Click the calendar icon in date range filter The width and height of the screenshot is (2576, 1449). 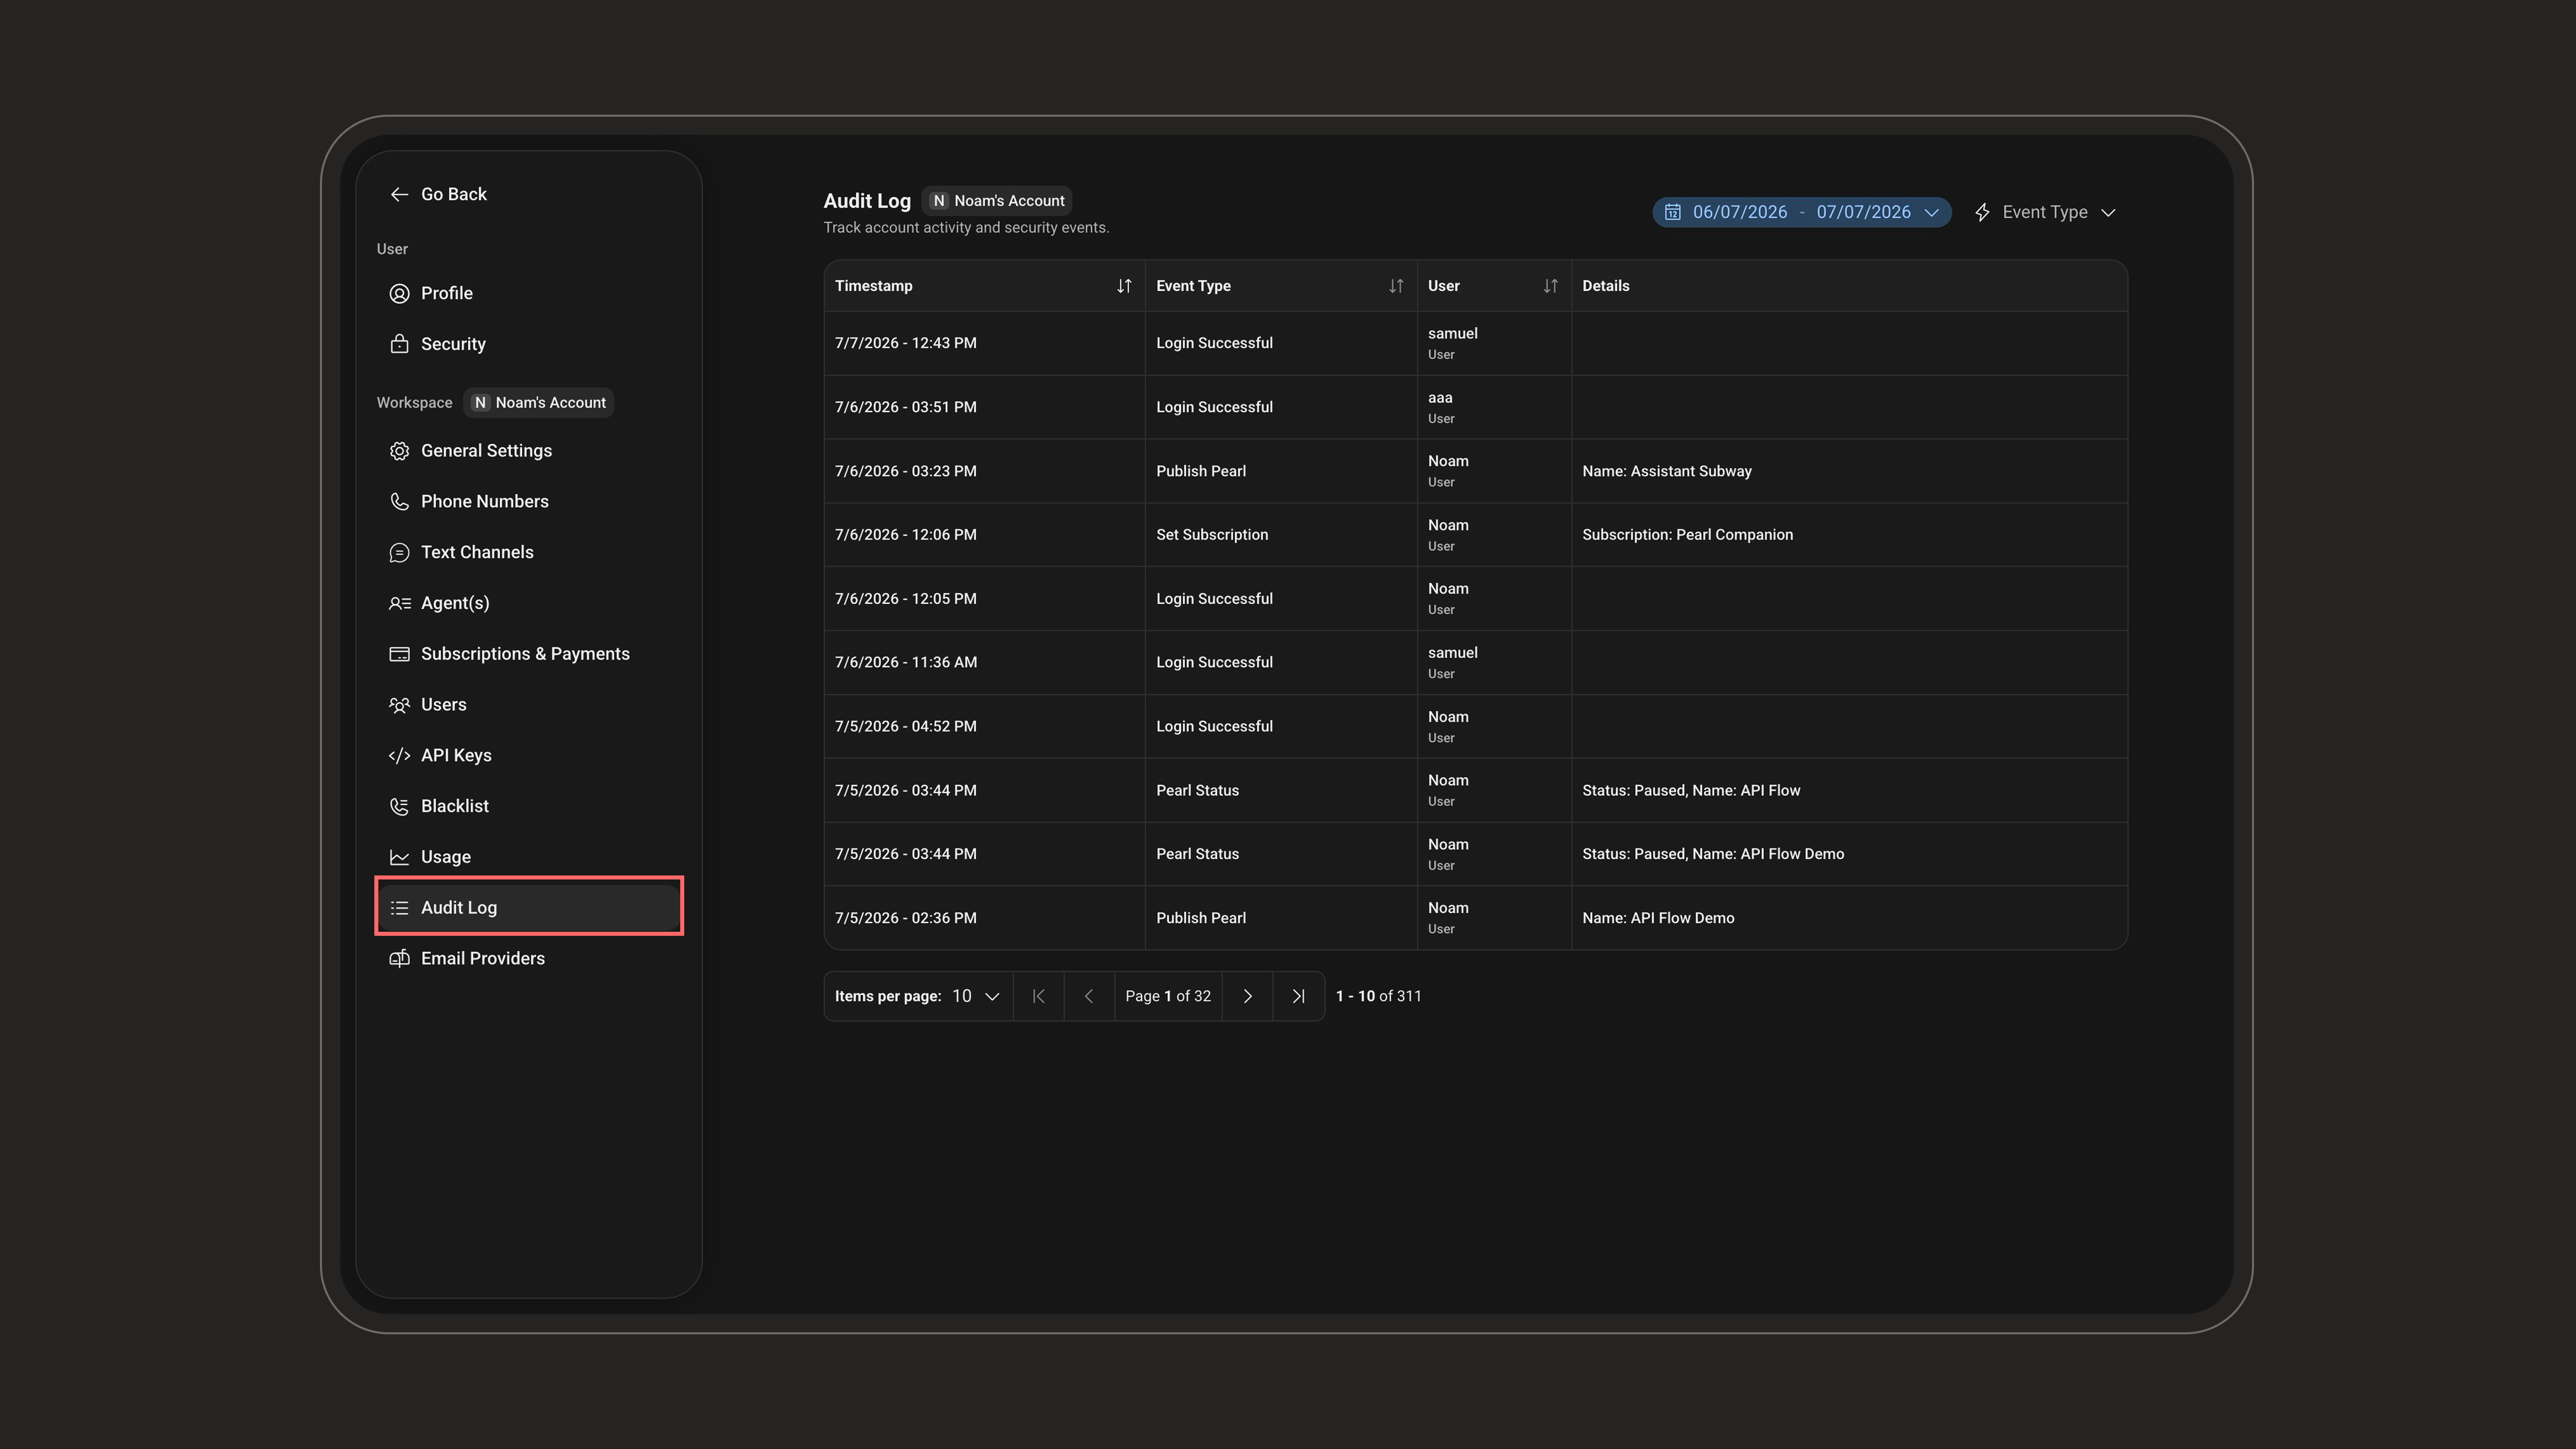click(x=1672, y=212)
